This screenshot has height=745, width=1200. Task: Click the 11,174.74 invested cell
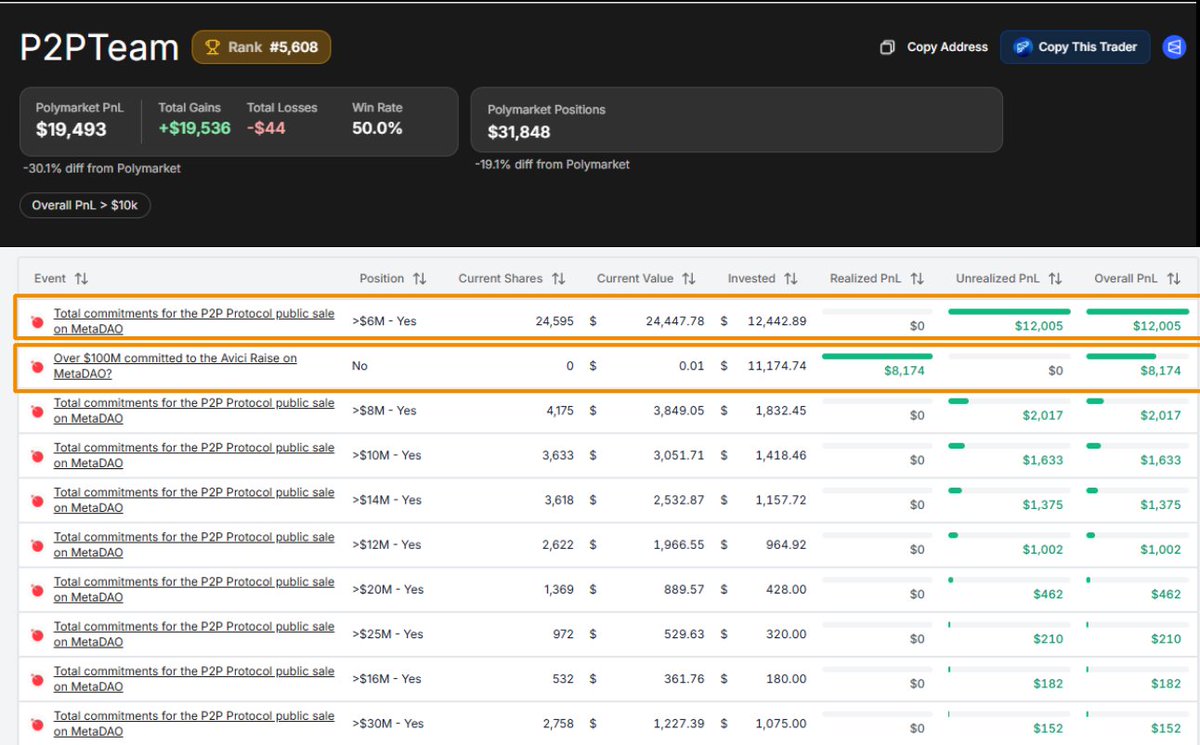pyautogui.click(x=777, y=366)
